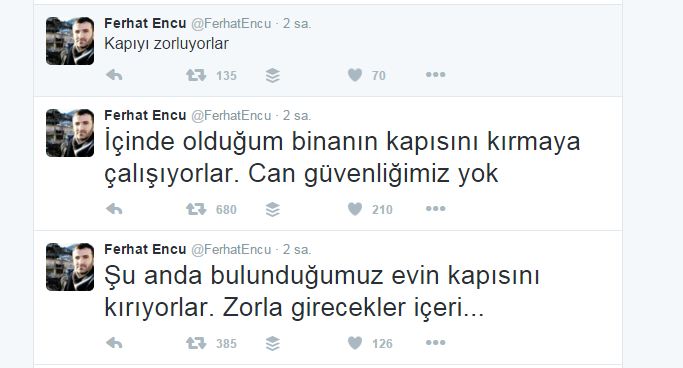Like the tweet with 210 likes
683x368 pixels.
pos(355,209)
